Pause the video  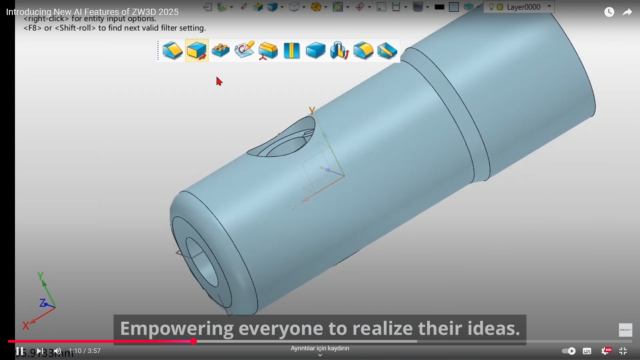20,351
